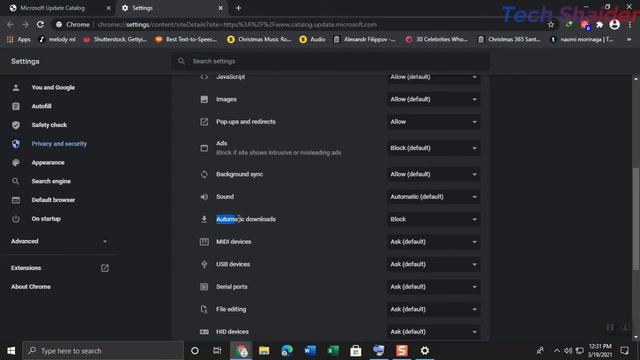Open the Shutterstock, Getty bookmark
This screenshot has height=360, width=640.
[x=115, y=39]
